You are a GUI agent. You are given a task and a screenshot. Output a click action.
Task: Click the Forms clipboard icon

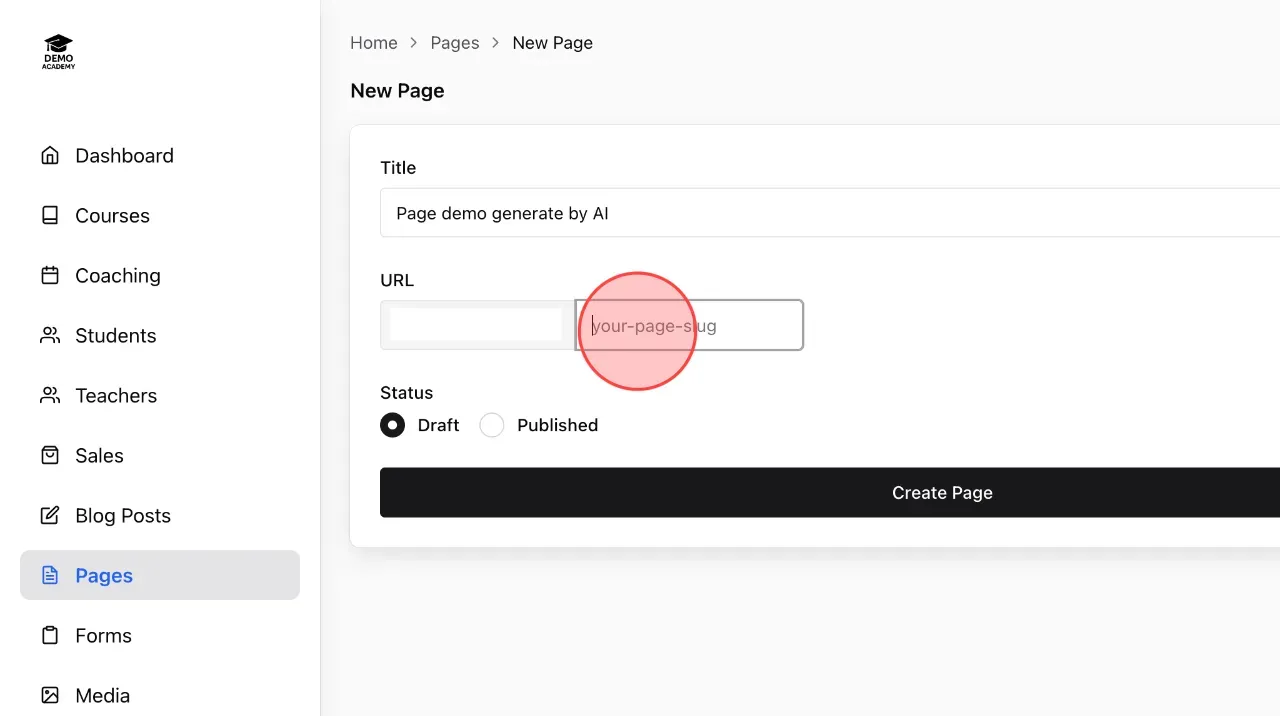tap(50, 635)
